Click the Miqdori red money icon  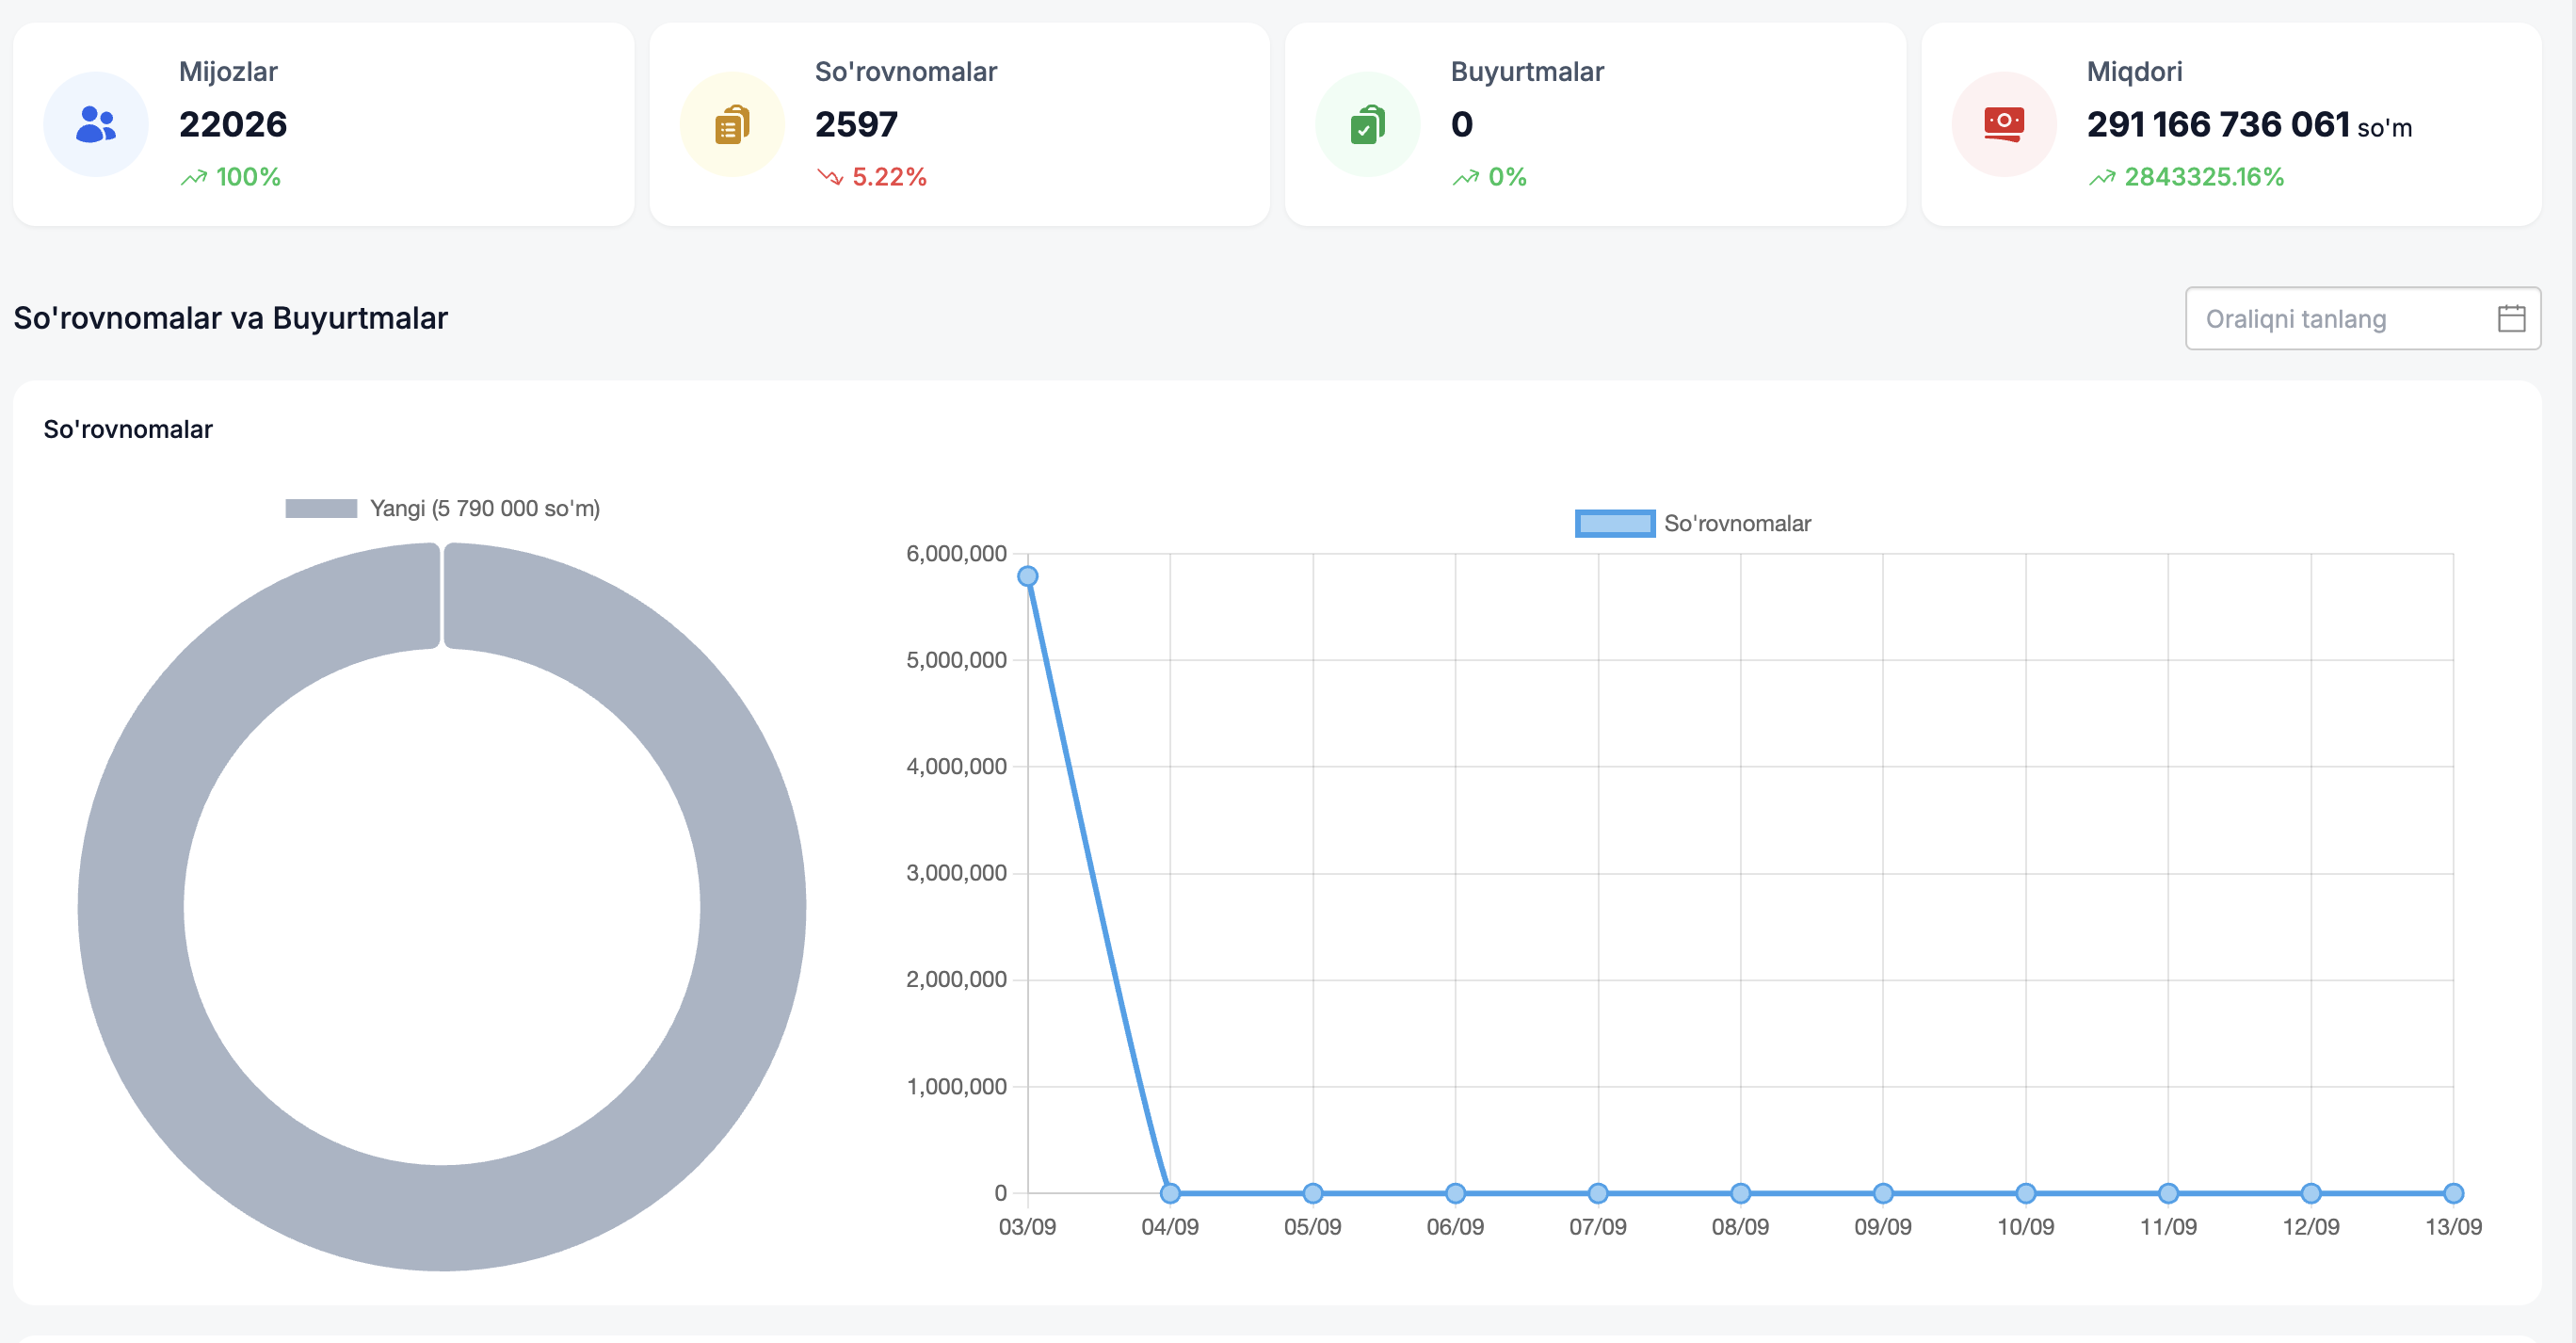(2003, 124)
